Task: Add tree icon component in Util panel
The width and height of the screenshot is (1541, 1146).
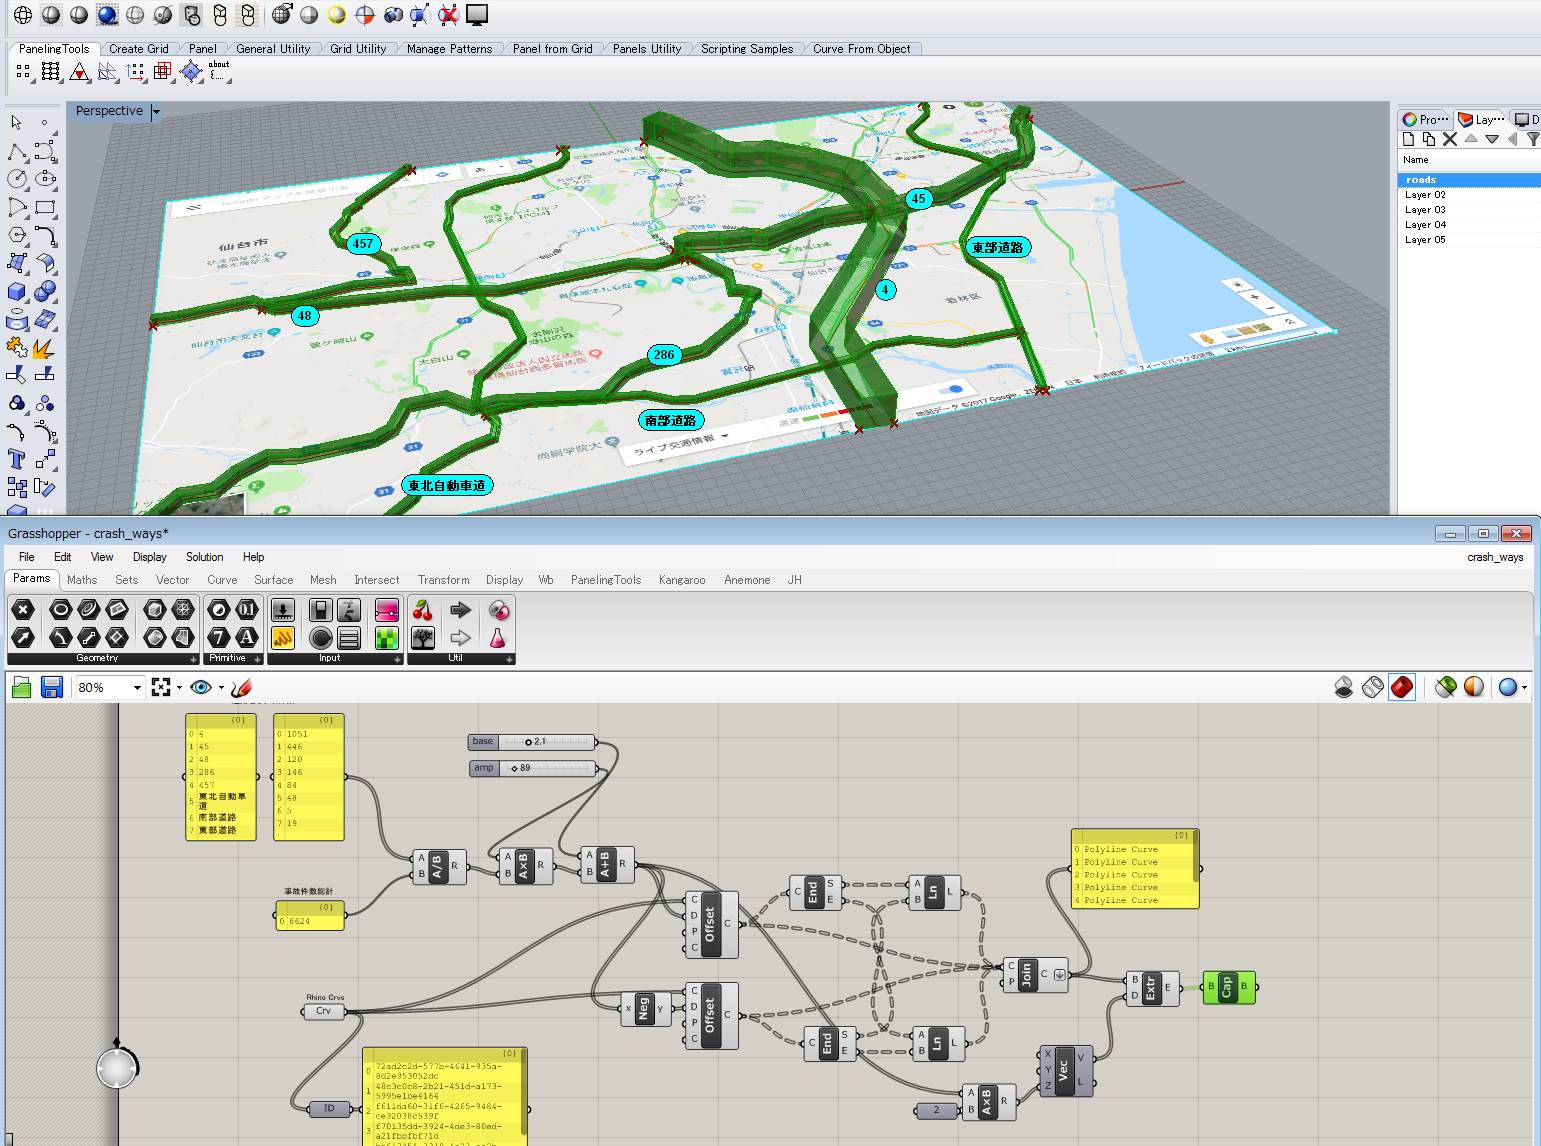Action: pyautogui.click(x=423, y=637)
